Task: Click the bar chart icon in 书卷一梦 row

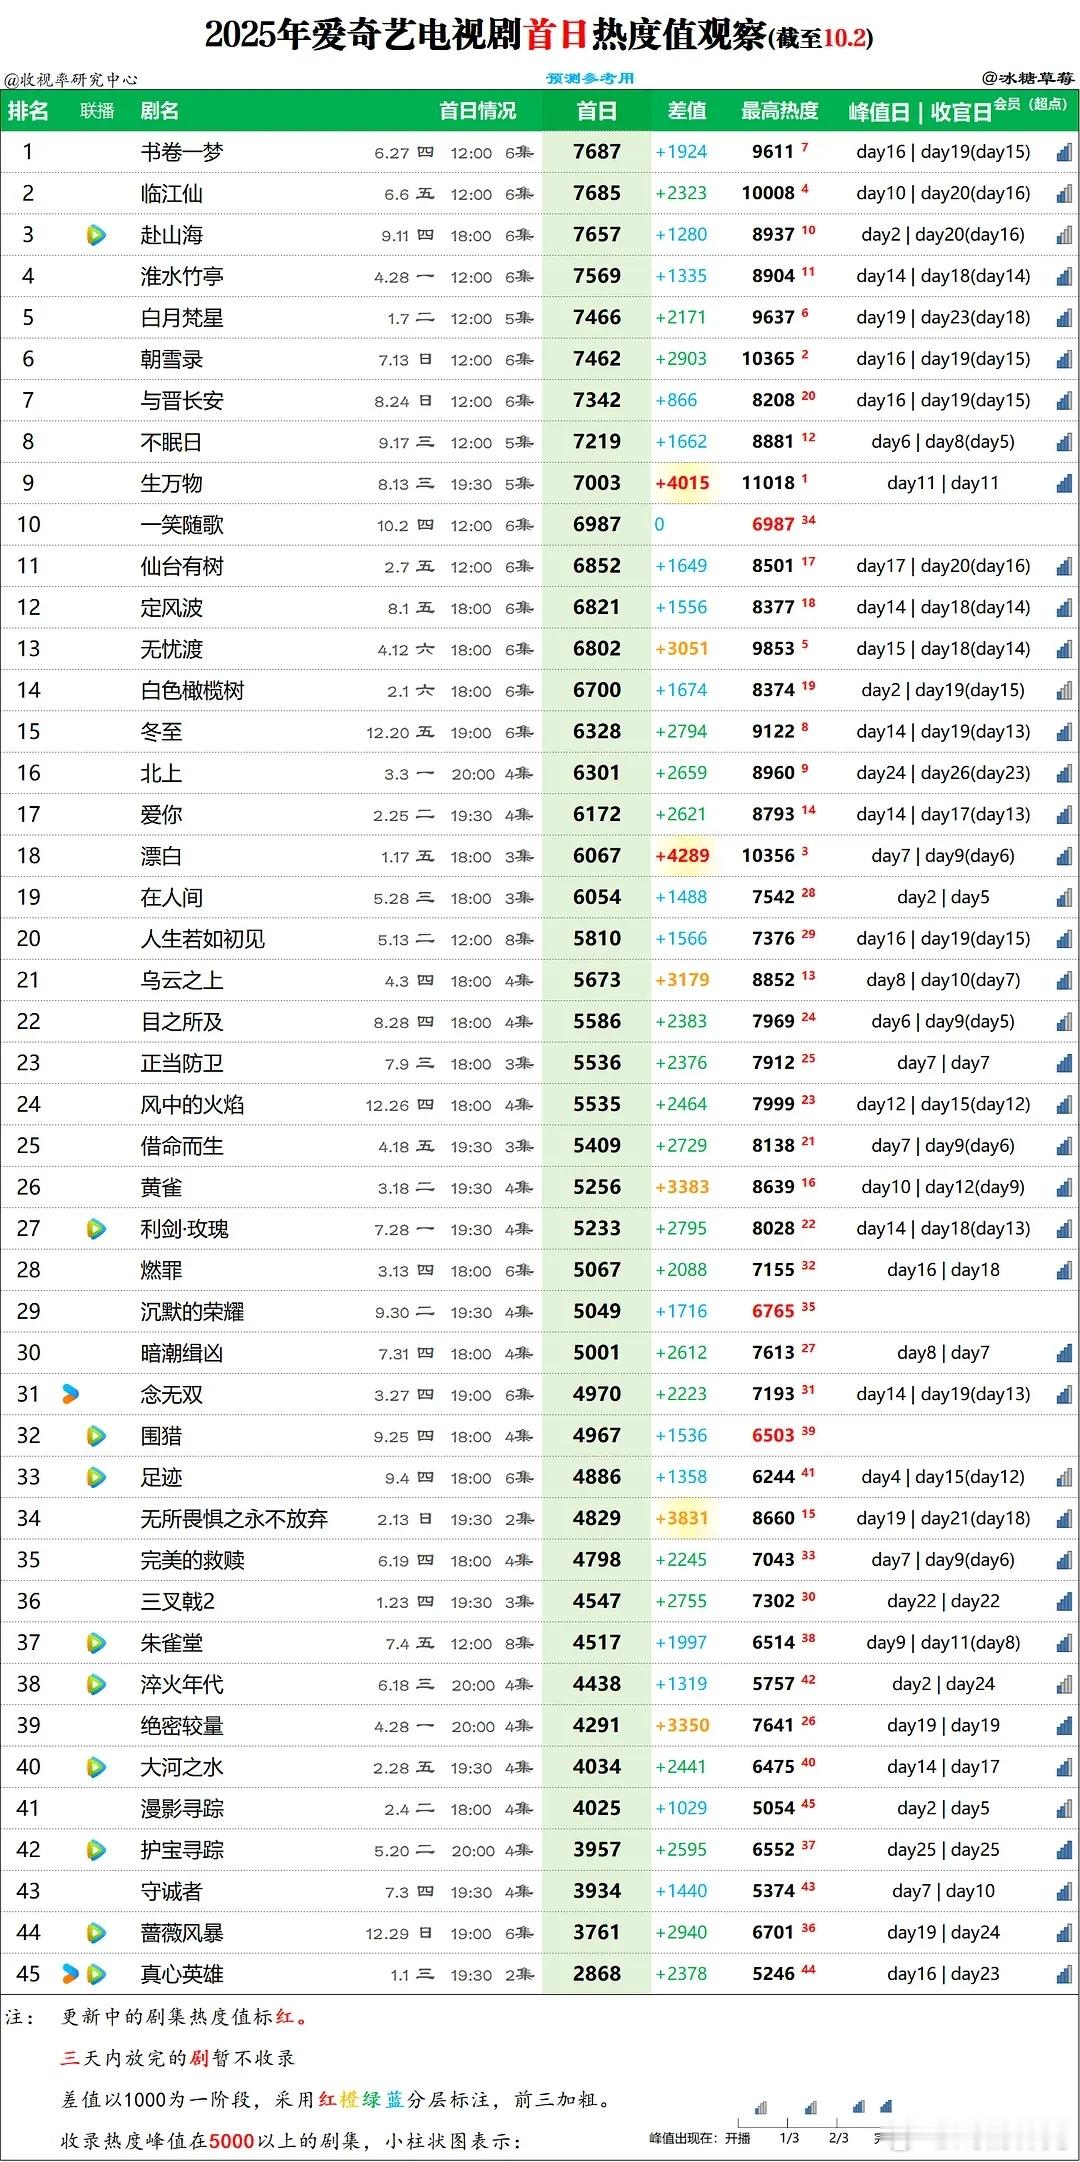Action: [1064, 152]
